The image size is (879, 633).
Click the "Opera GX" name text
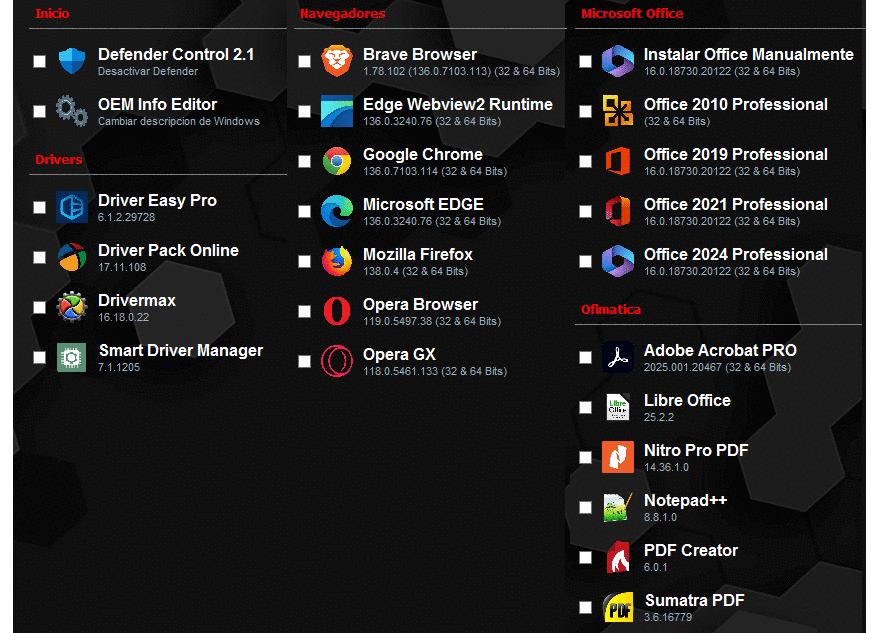[399, 354]
